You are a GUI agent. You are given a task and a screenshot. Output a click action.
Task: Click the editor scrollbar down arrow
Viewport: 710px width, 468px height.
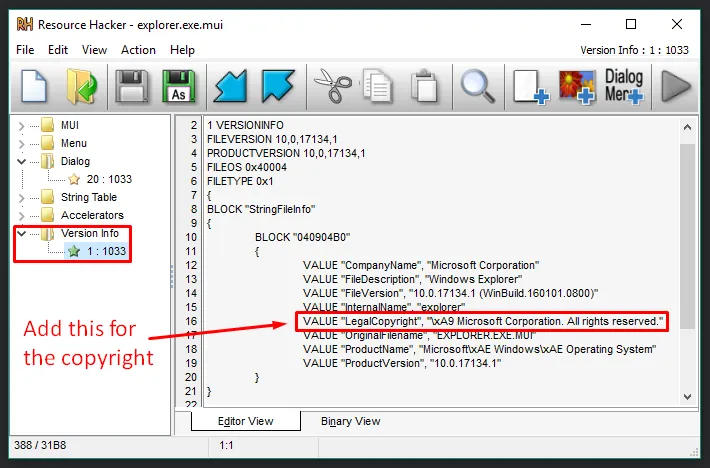687,396
